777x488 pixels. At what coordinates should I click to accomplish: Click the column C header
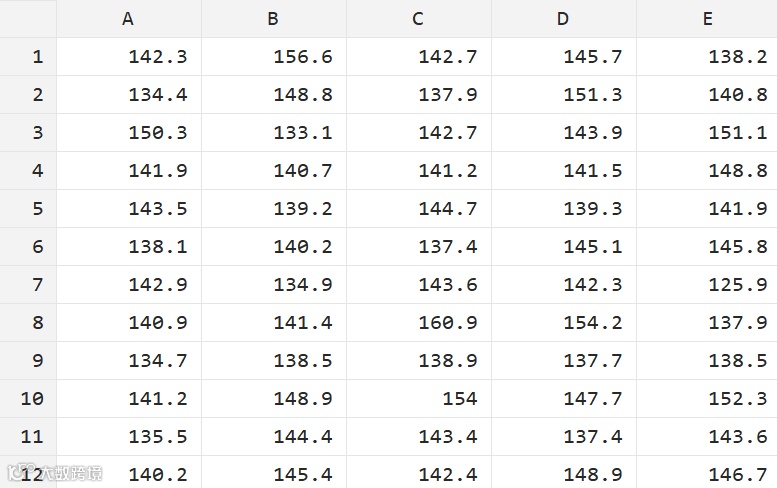click(x=418, y=19)
